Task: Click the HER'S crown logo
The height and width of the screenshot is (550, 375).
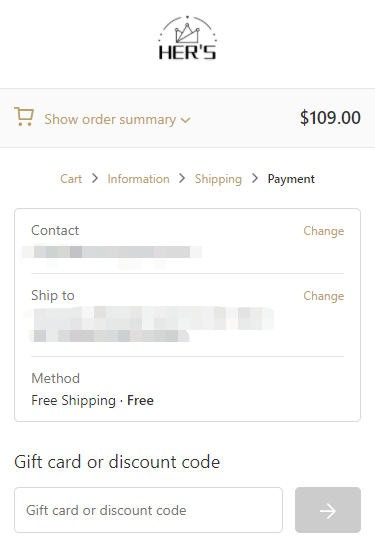Action: tap(187, 38)
